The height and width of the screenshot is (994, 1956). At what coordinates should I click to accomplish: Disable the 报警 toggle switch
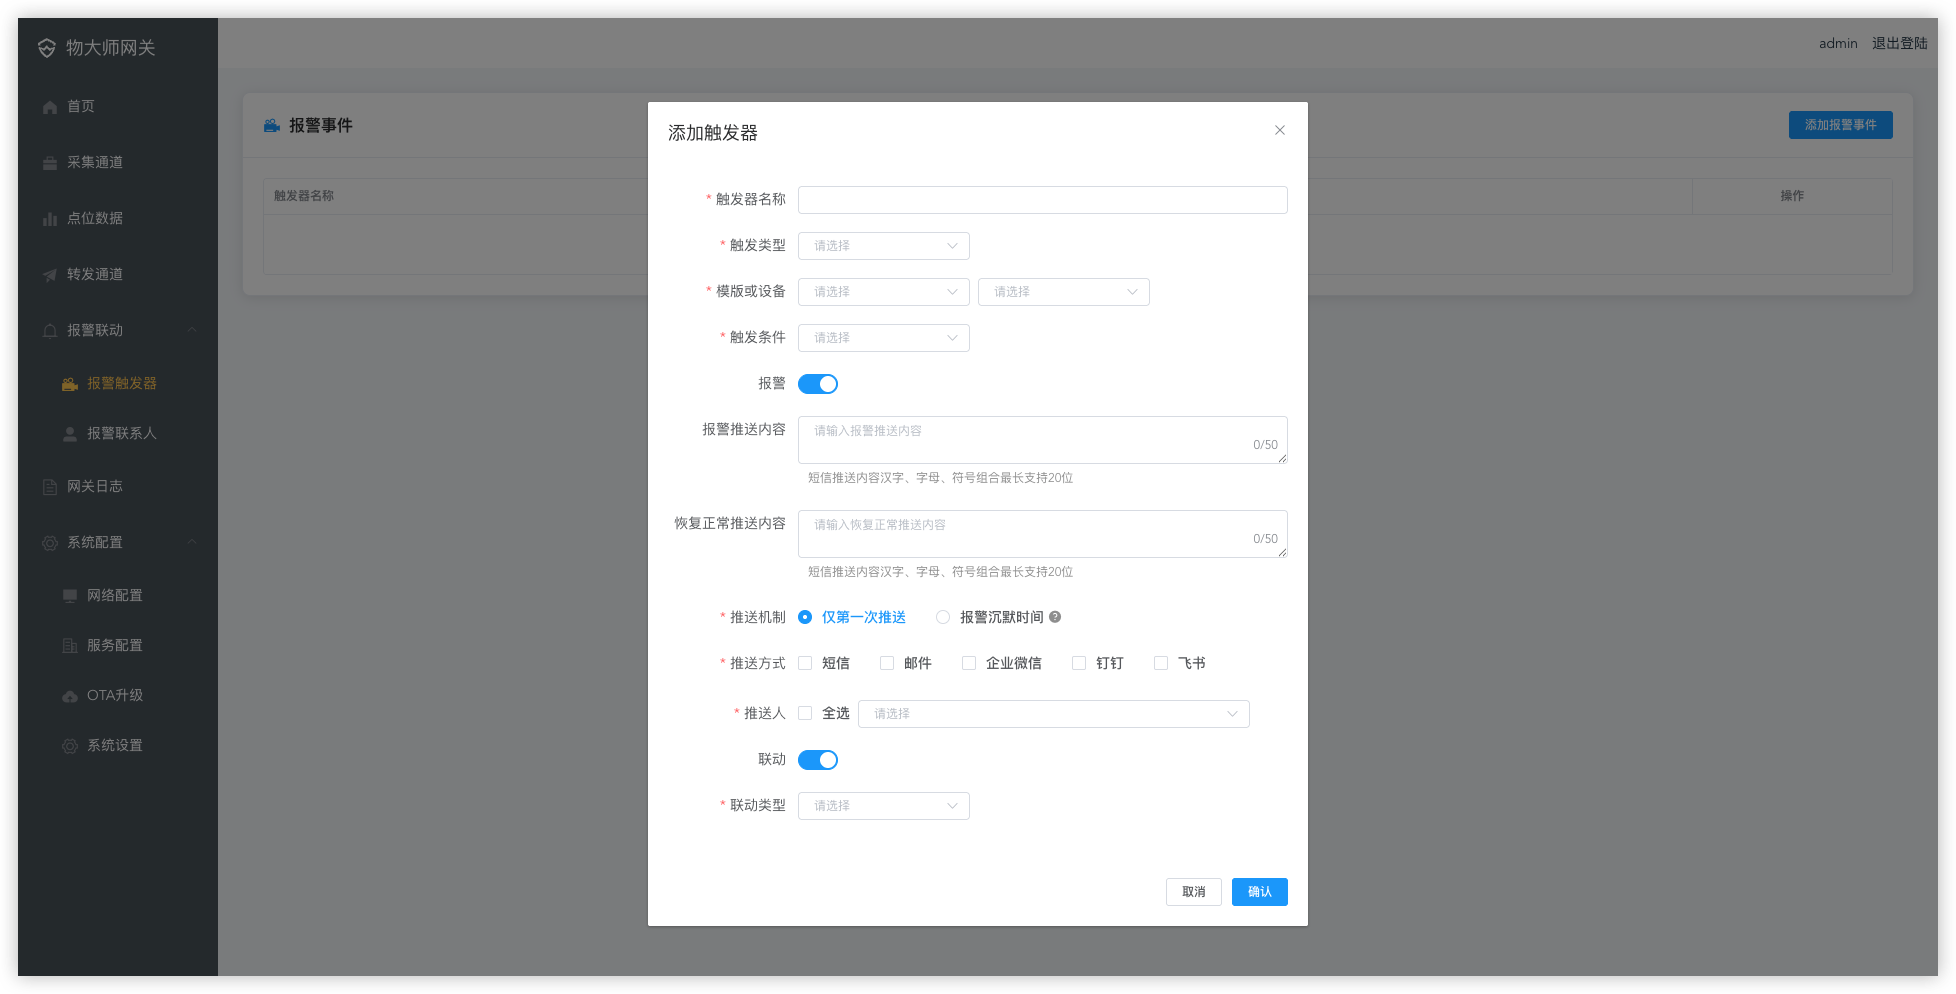pyautogui.click(x=817, y=383)
